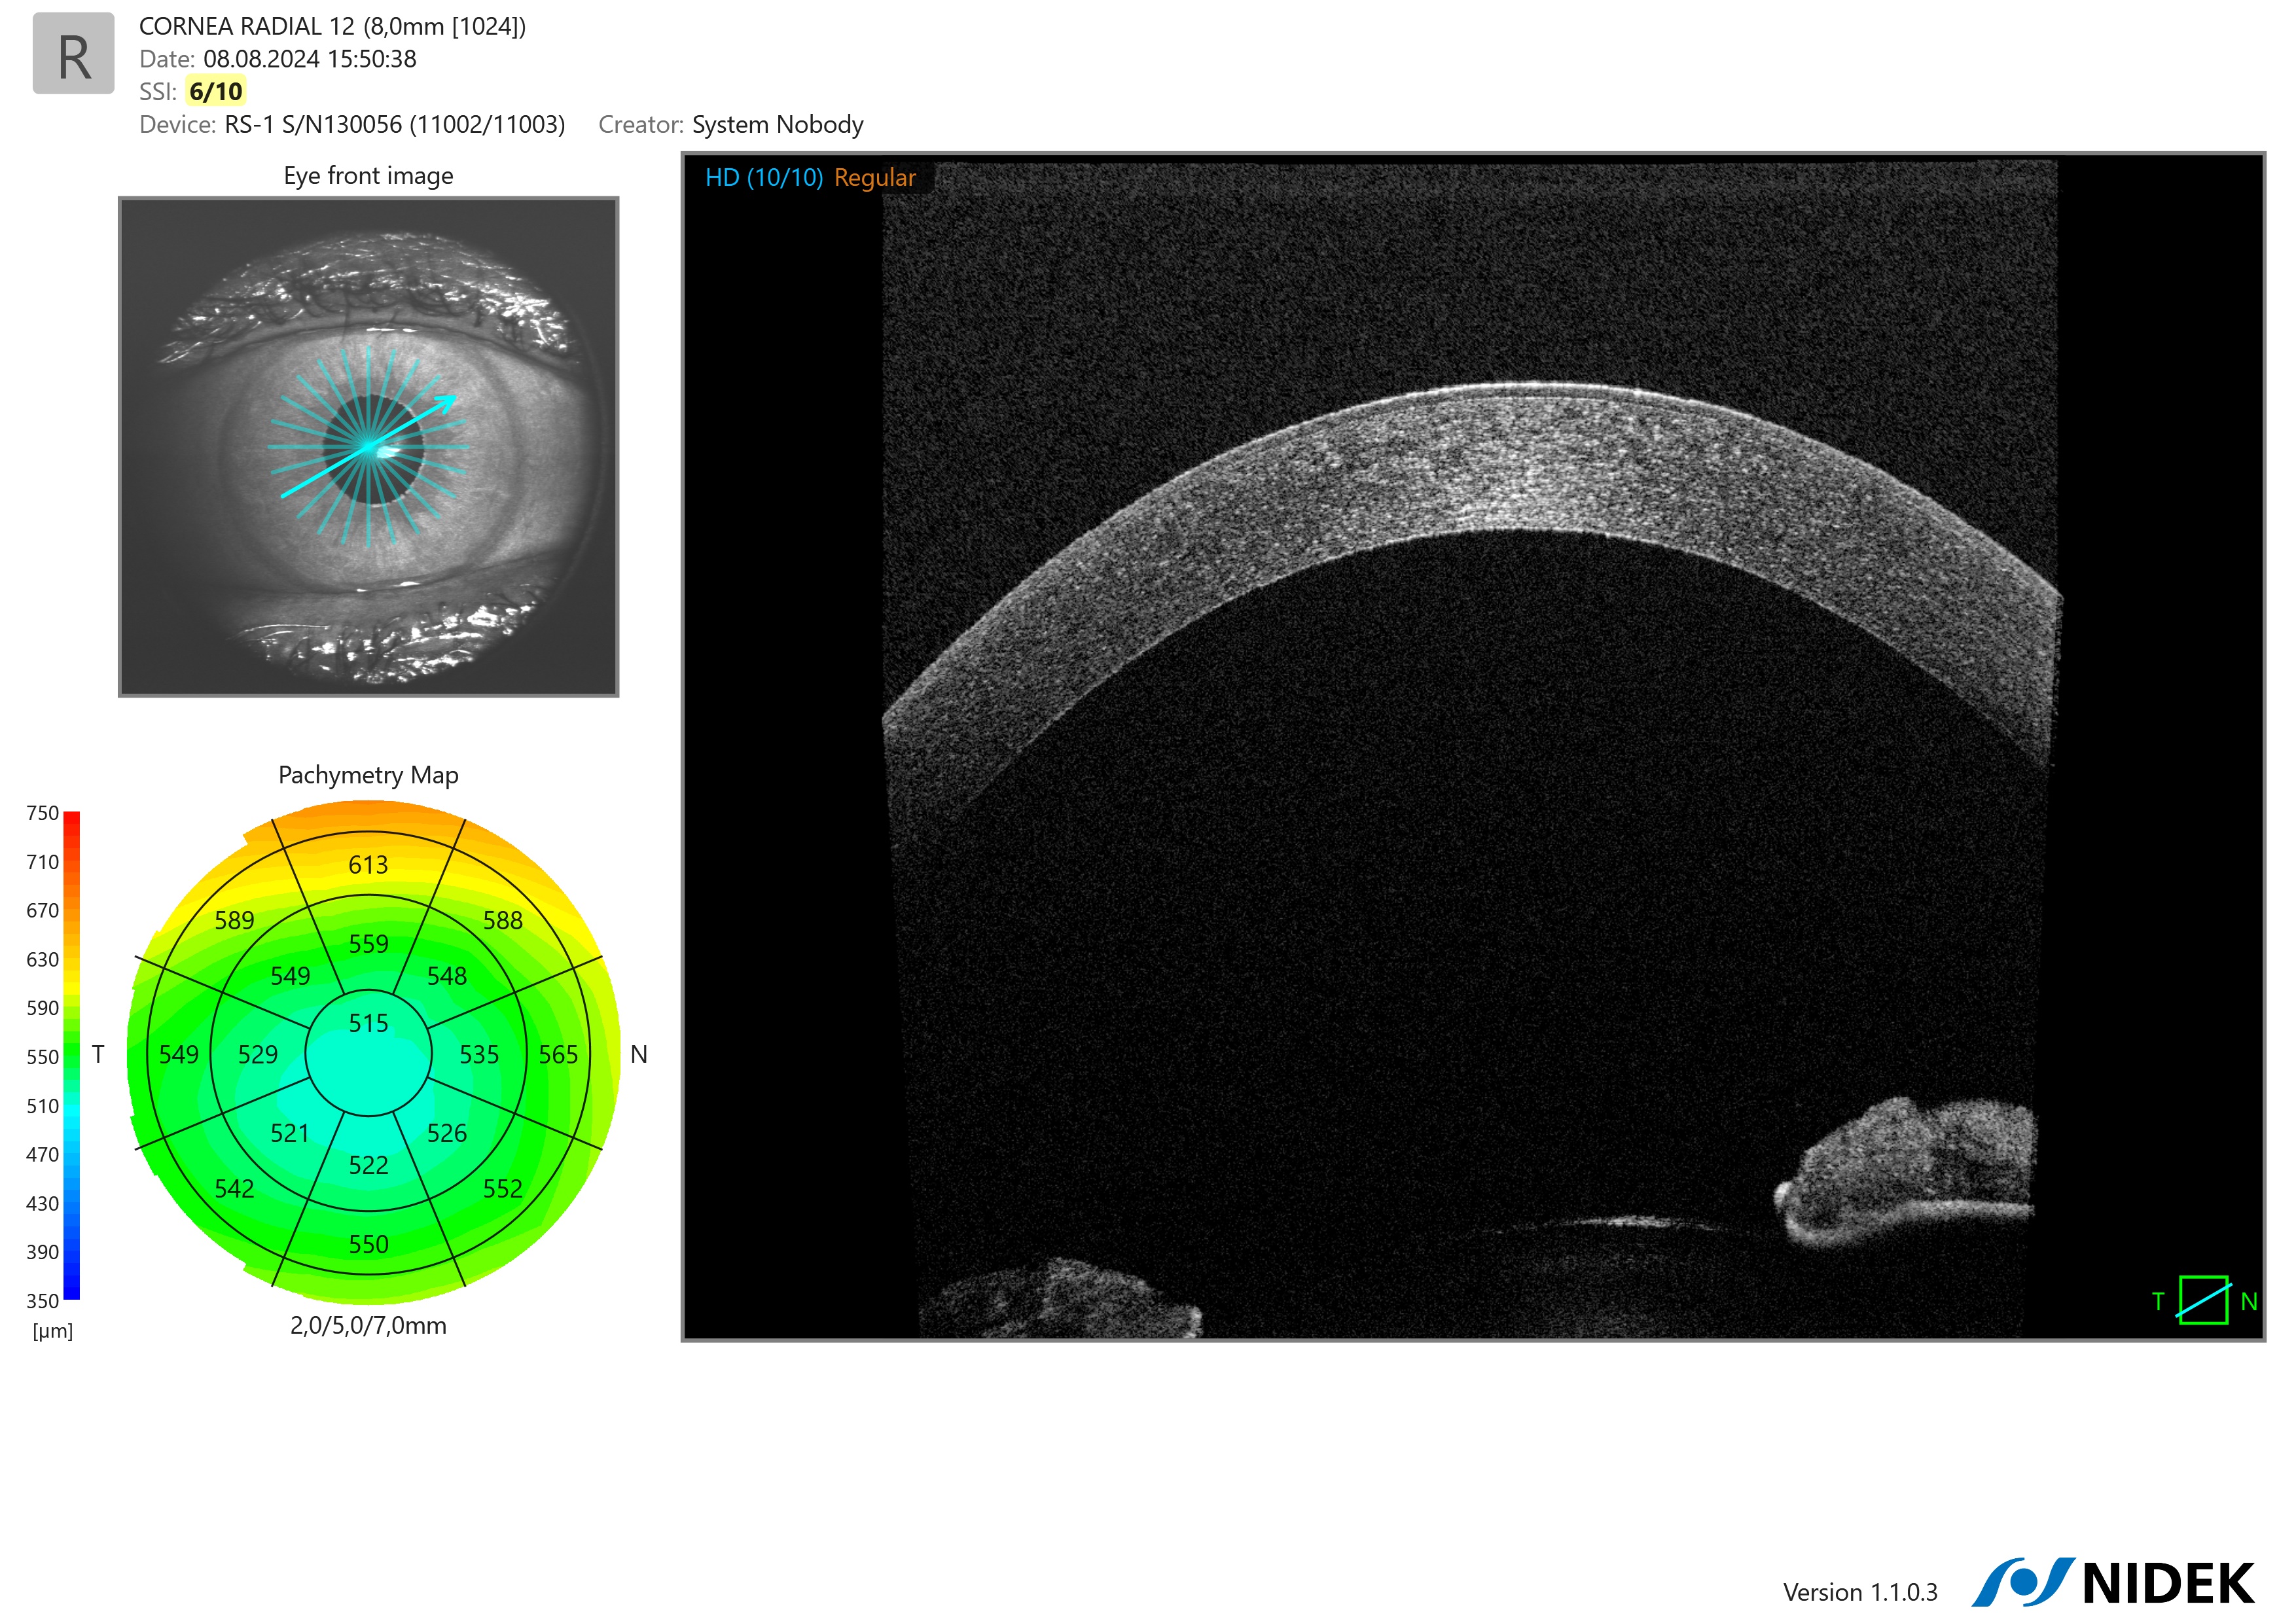Click the R right-eye indicator badge
The height and width of the screenshot is (1623, 2296).
pyautogui.click(x=73, y=54)
